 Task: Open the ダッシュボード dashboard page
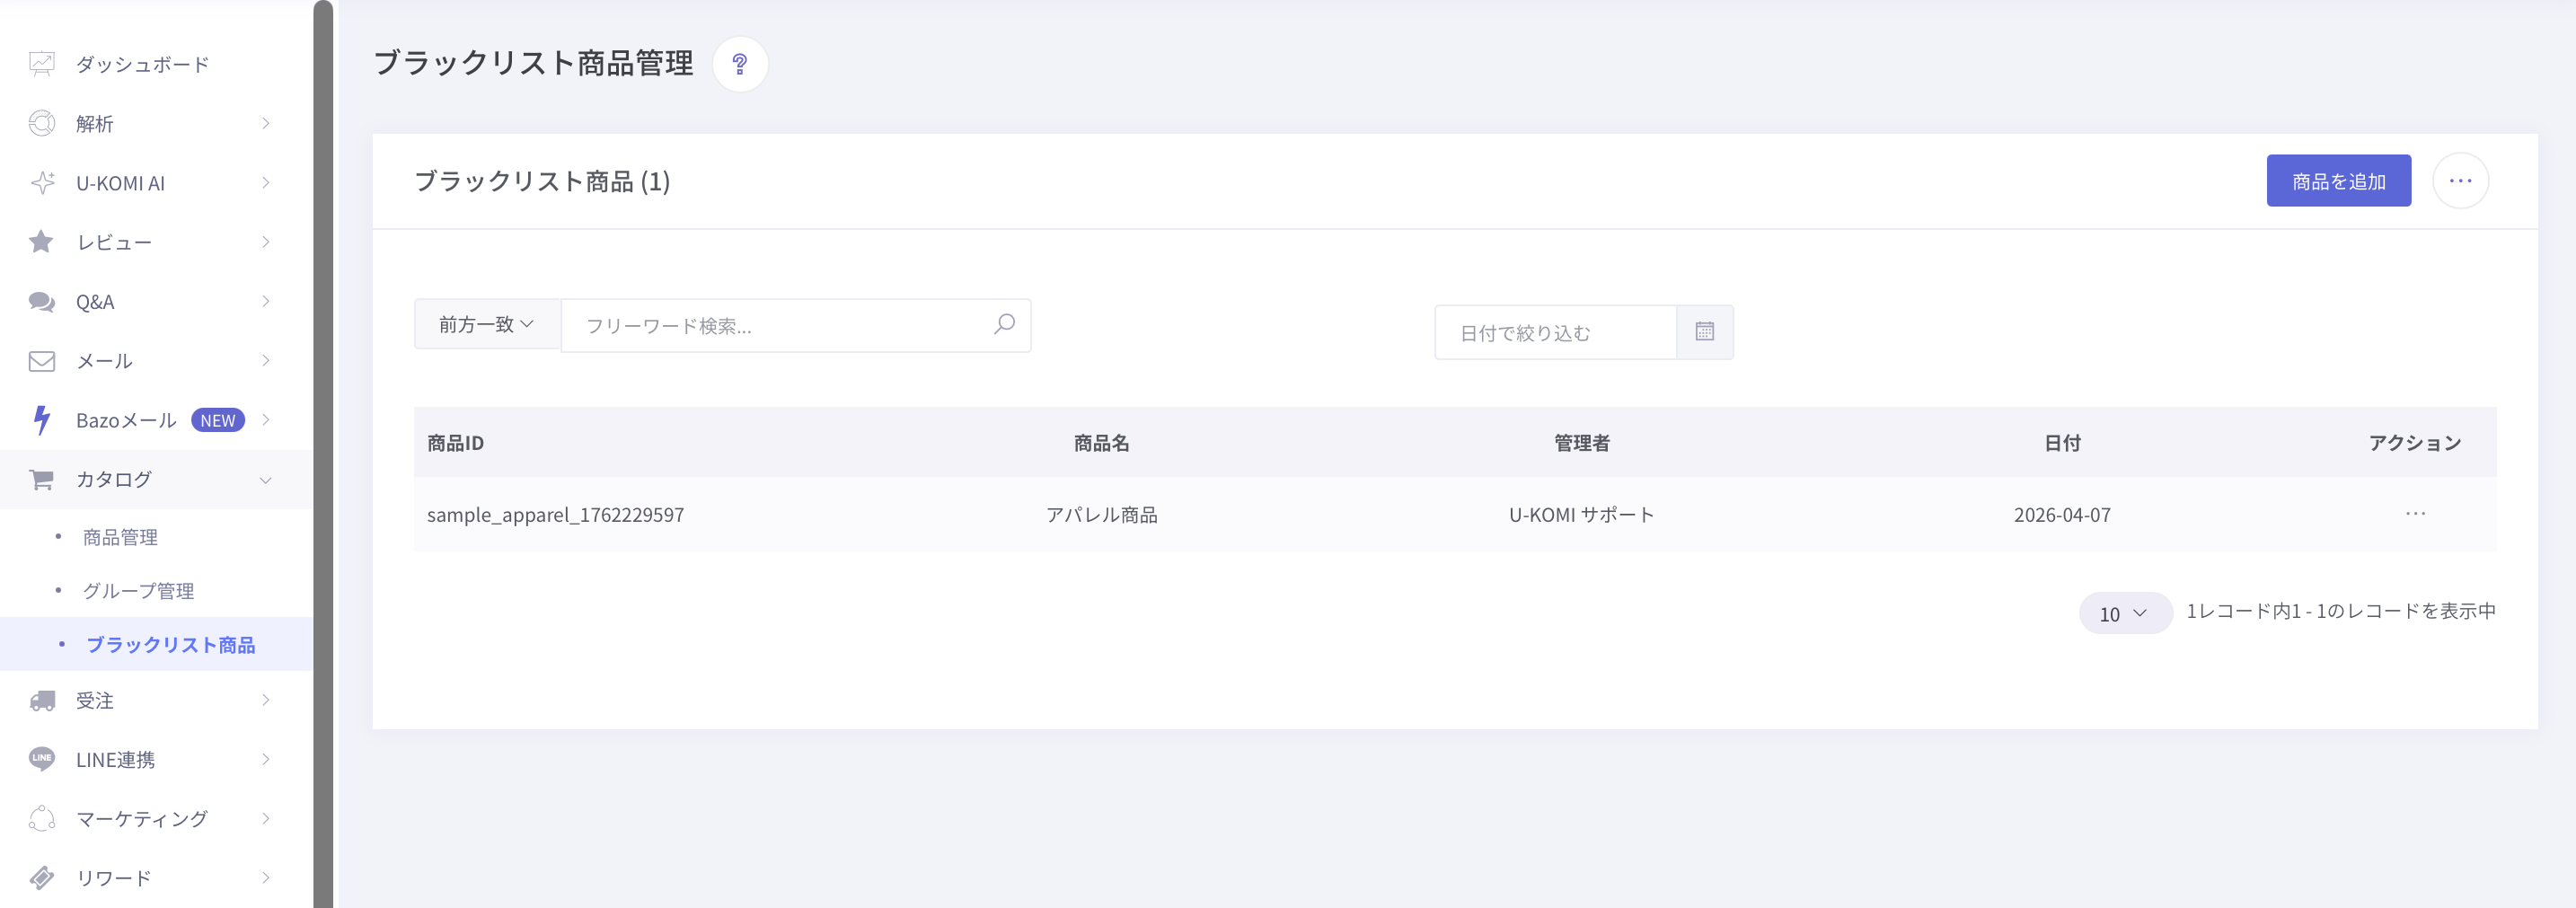coord(142,65)
